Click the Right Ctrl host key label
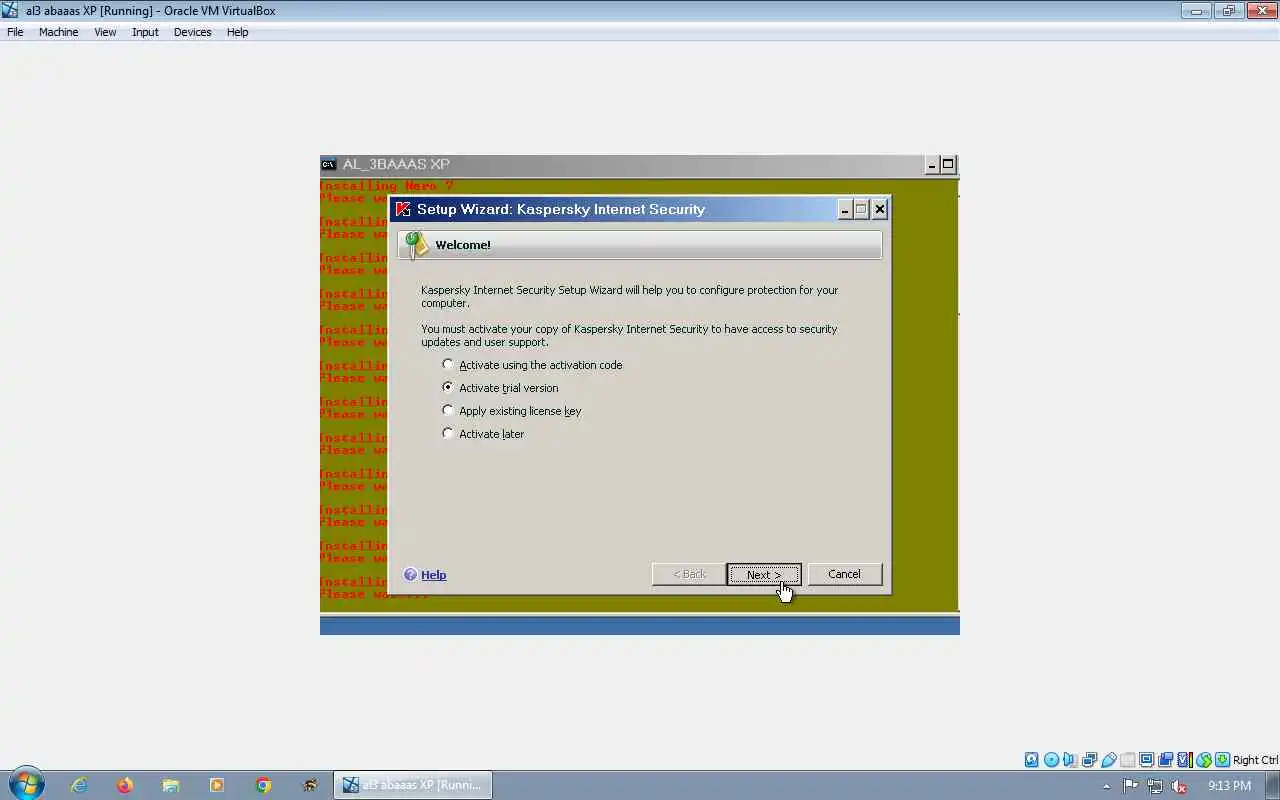Viewport: 1280px width, 800px height. click(1255, 760)
